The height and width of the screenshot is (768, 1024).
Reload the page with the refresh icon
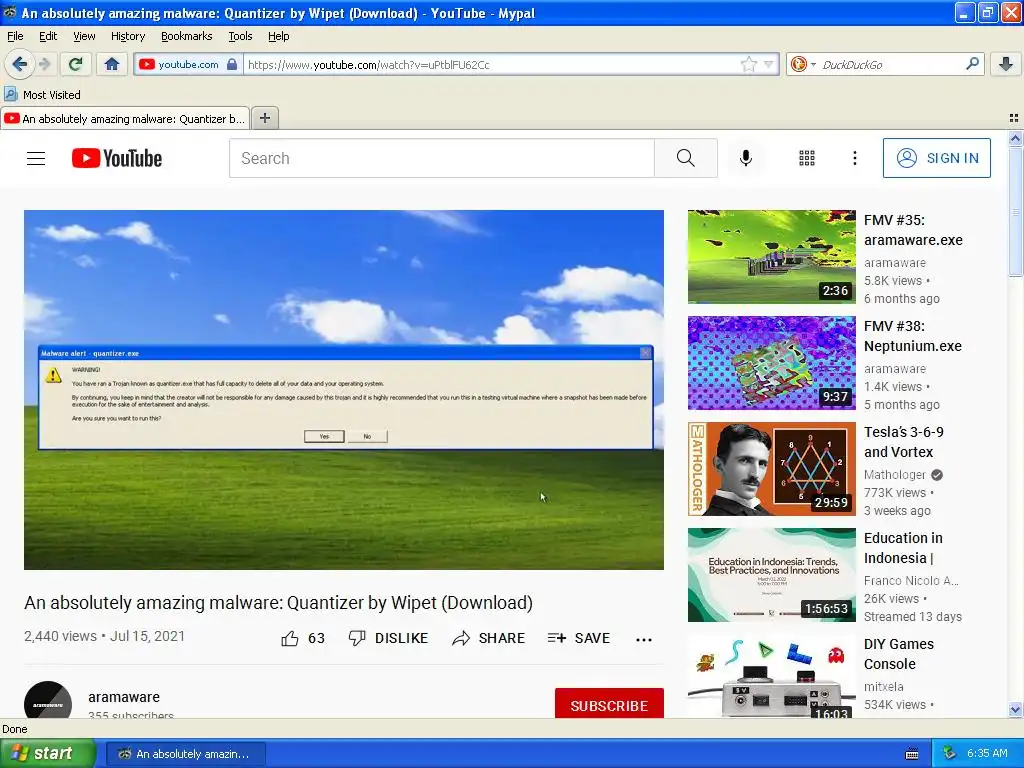click(76, 64)
